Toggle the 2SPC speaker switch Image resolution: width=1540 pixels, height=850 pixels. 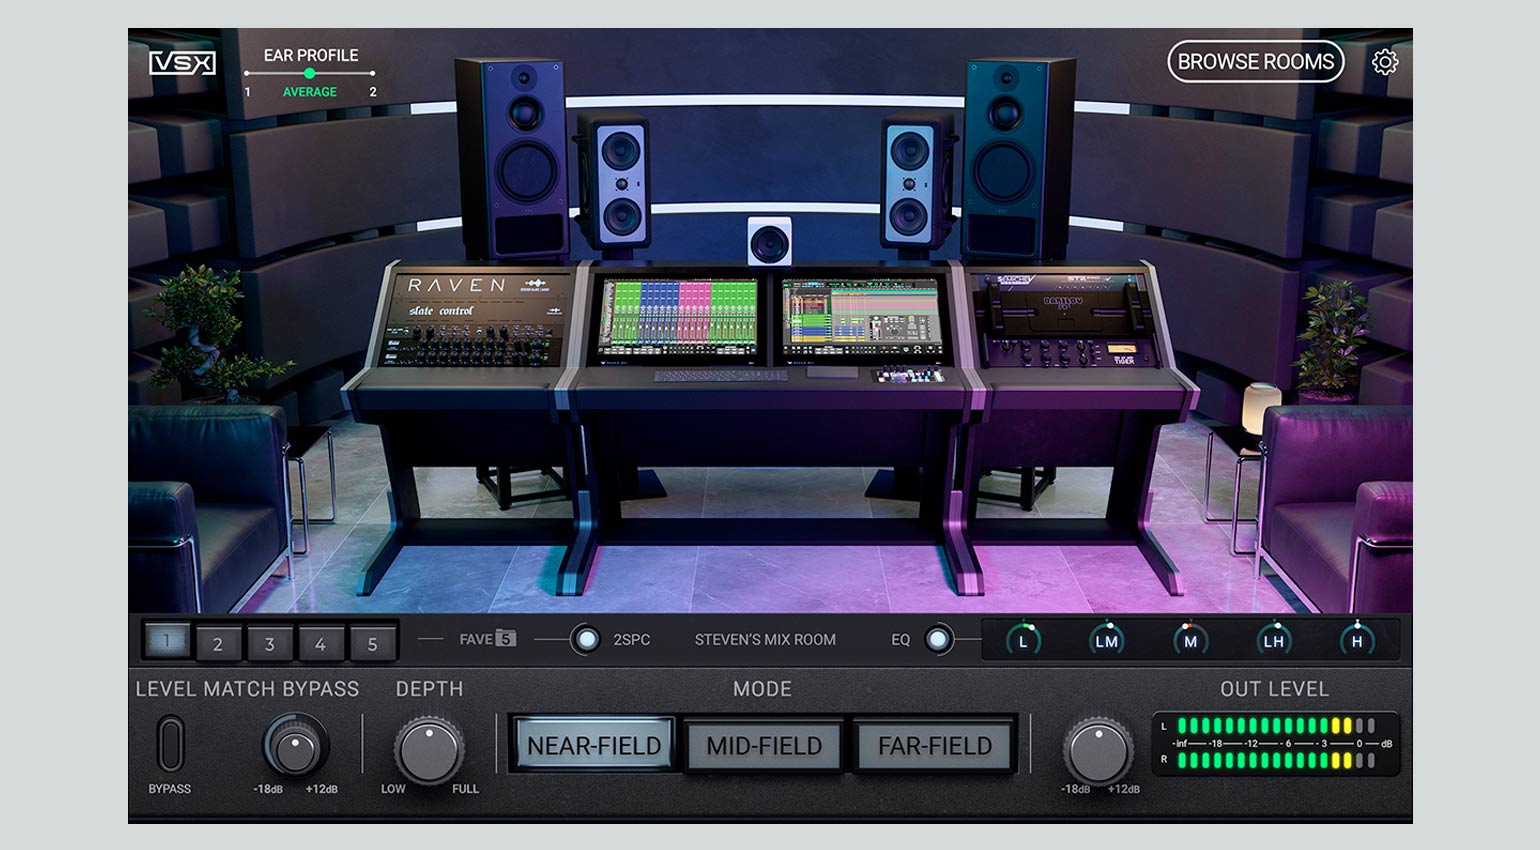coord(586,639)
